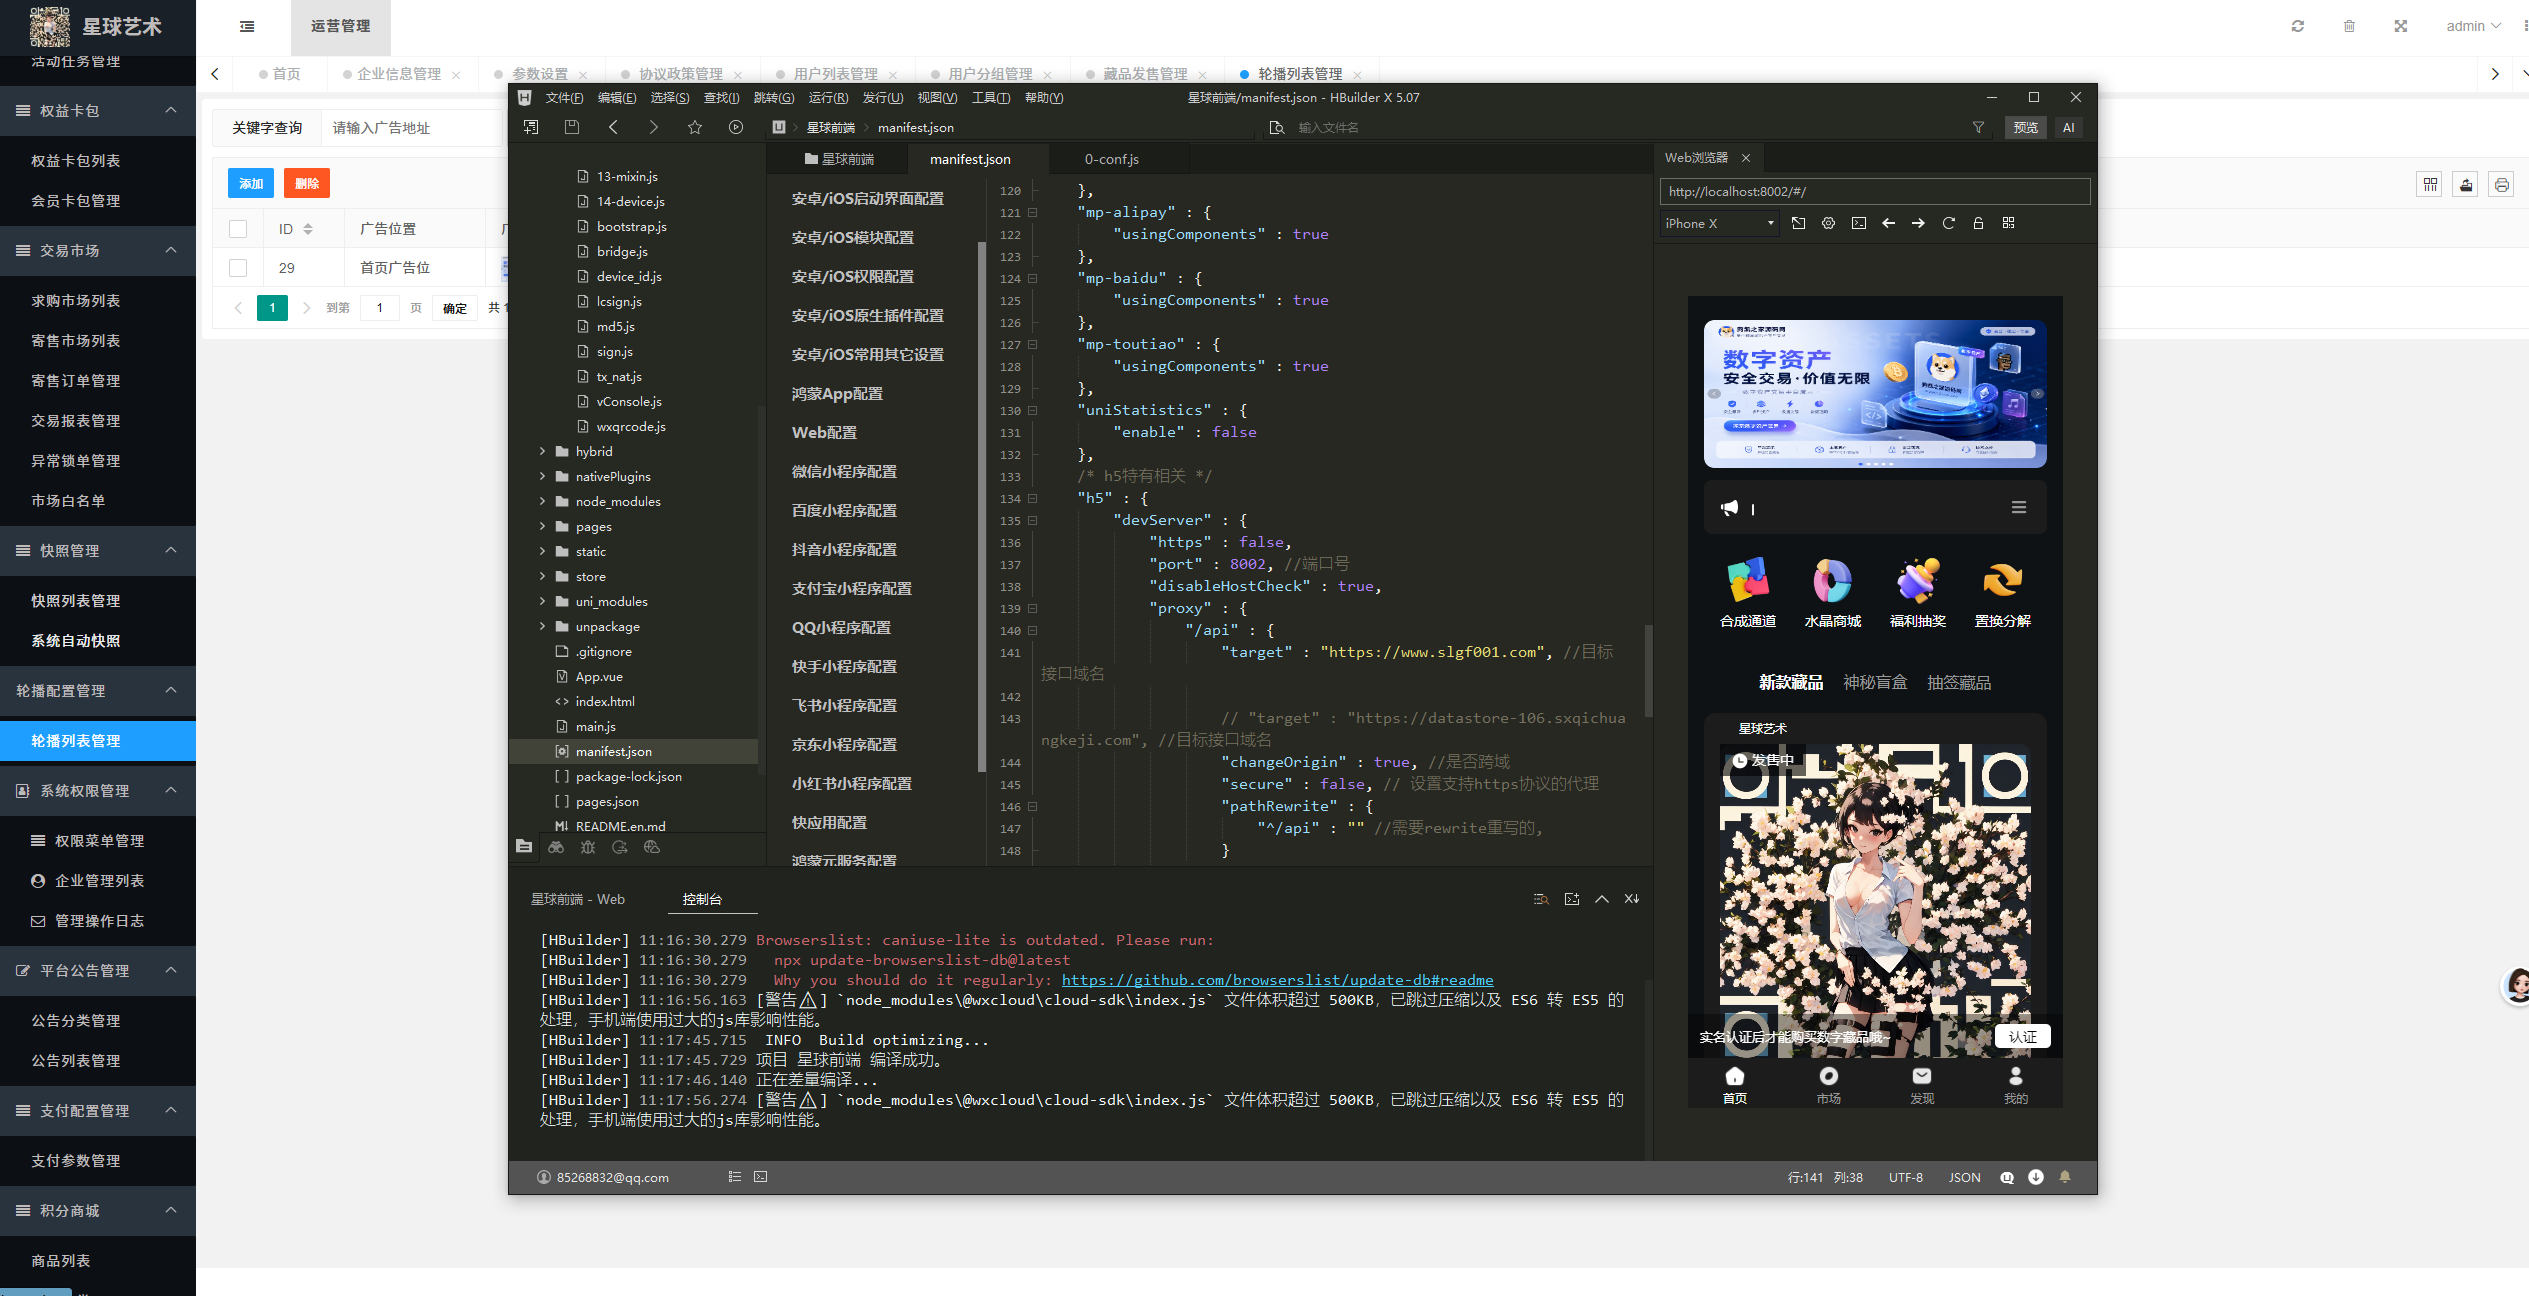2529x1296 pixels.
Task: Click the notification bell in HBuilder status bar
Action: tap(2065, 1177)
